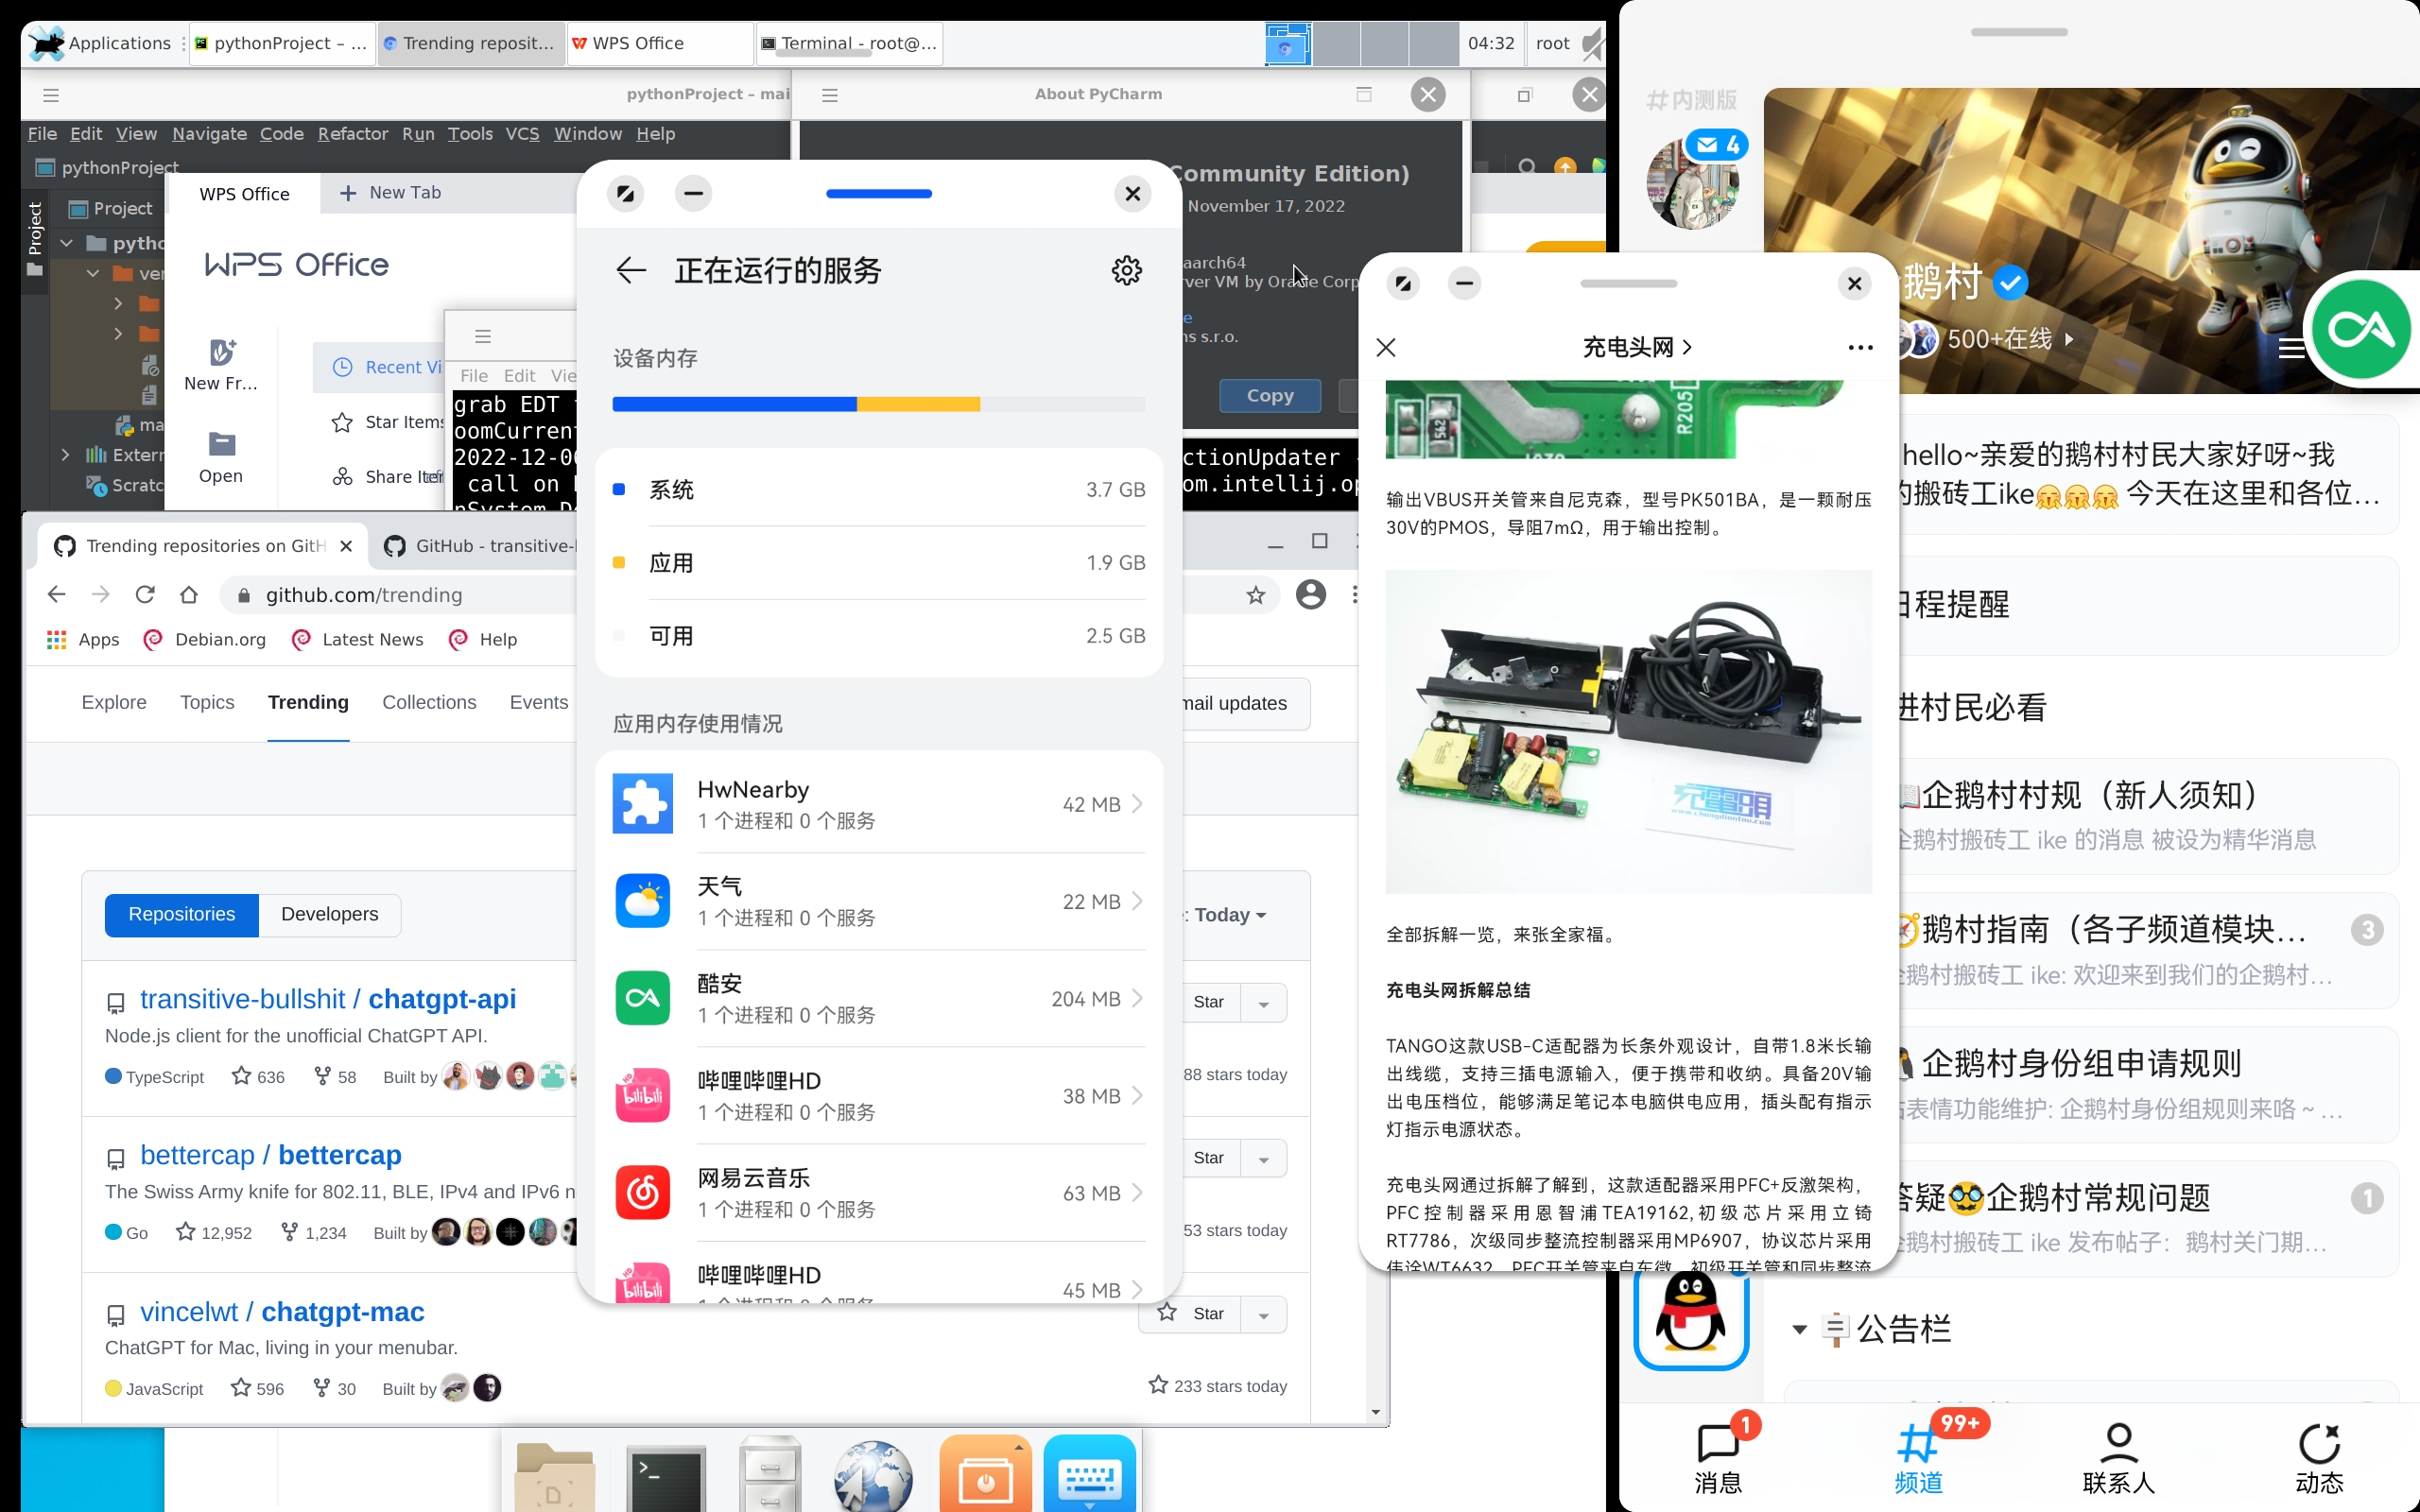Click github.com/trending address bar

[364, 595]
